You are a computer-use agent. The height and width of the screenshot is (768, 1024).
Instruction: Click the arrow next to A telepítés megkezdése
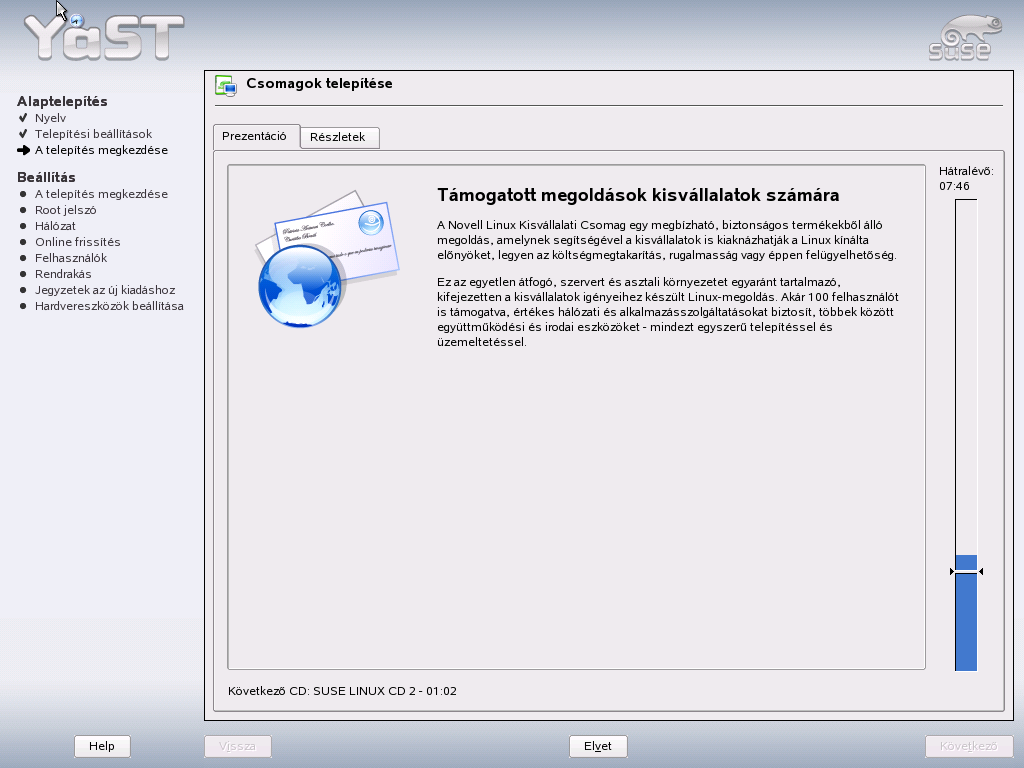(x=24, y=150)
